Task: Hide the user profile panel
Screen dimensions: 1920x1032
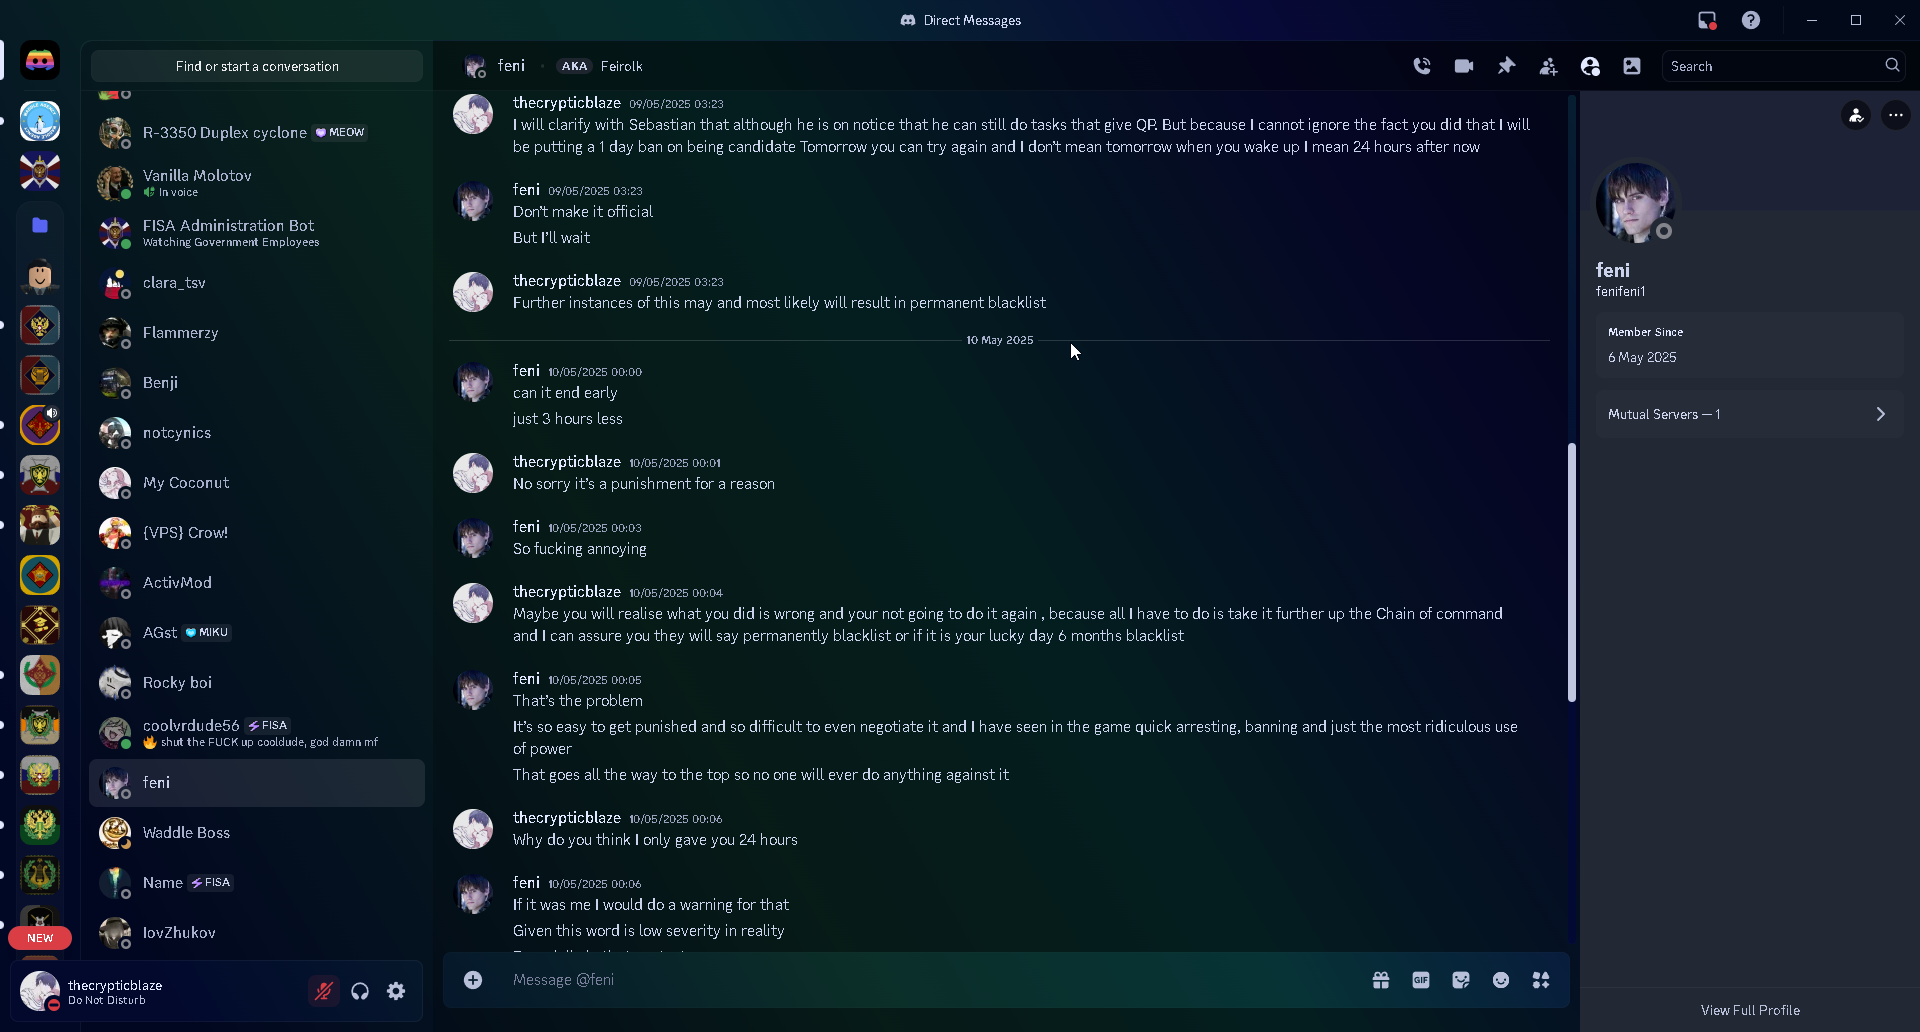Action: click(1590, 66)
